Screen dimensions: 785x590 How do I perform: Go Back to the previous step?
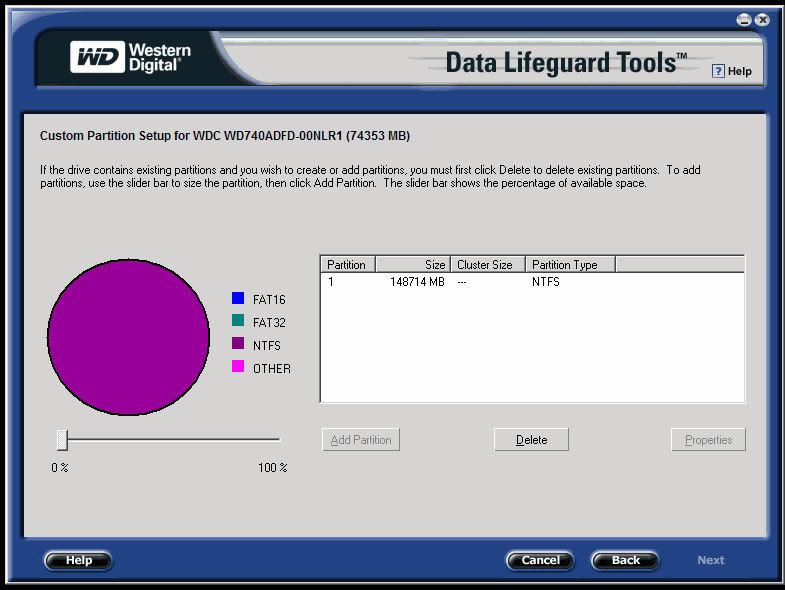(625, 560)
